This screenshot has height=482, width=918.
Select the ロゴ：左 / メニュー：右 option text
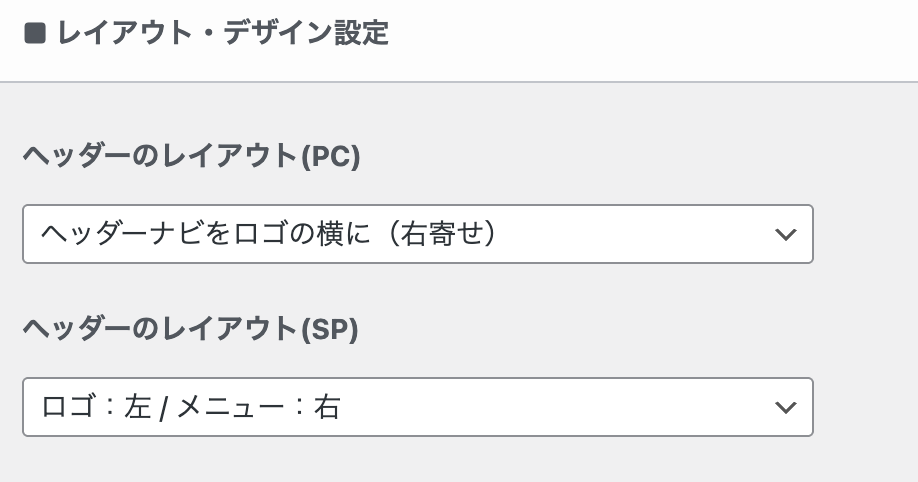191,407
